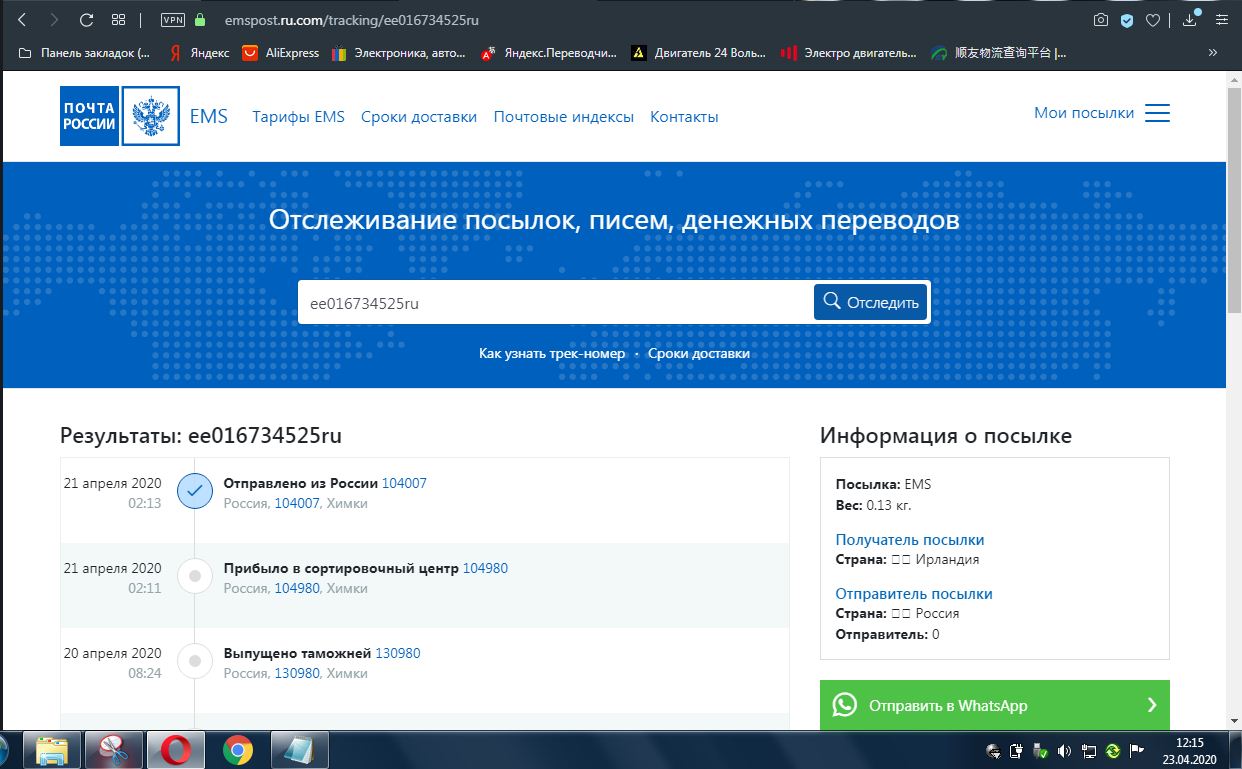
Task: Go to the Почтовые индексы page
Action: 563,117
